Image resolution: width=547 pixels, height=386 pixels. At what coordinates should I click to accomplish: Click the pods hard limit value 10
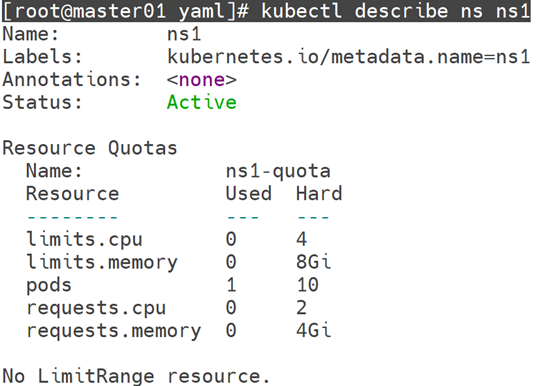(307, 285)
